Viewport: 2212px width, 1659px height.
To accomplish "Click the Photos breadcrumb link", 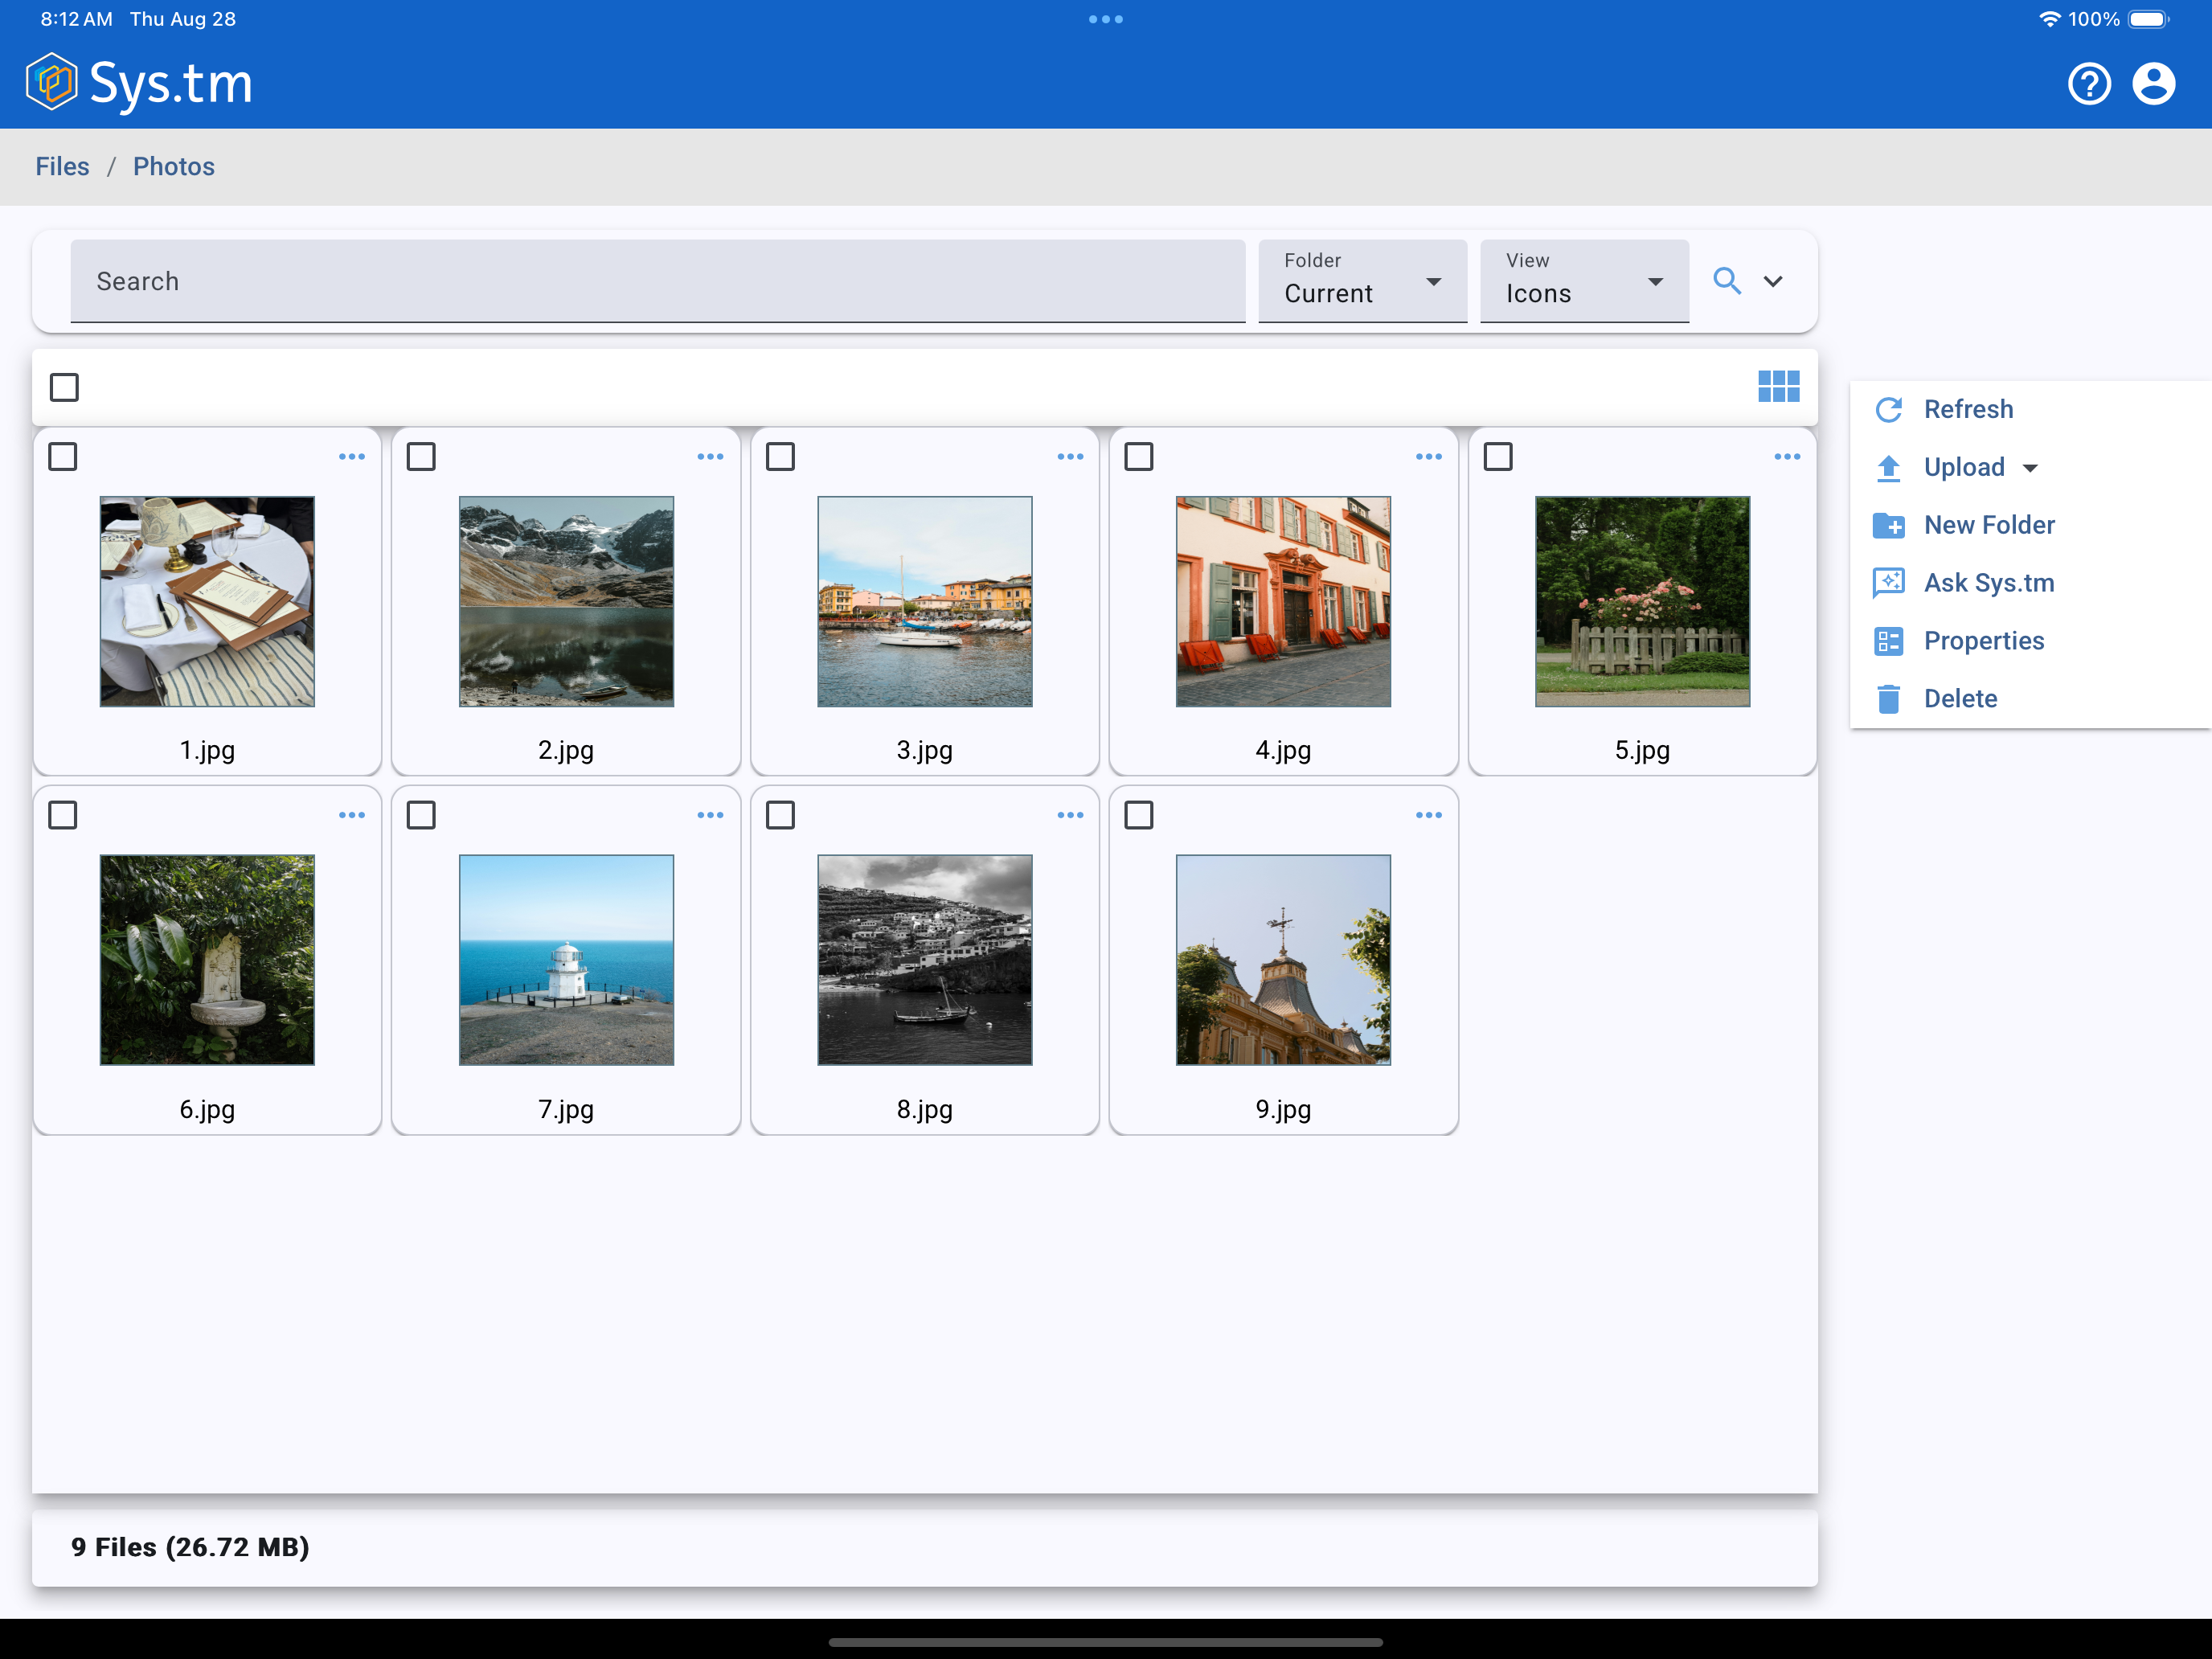I will 174,166.
